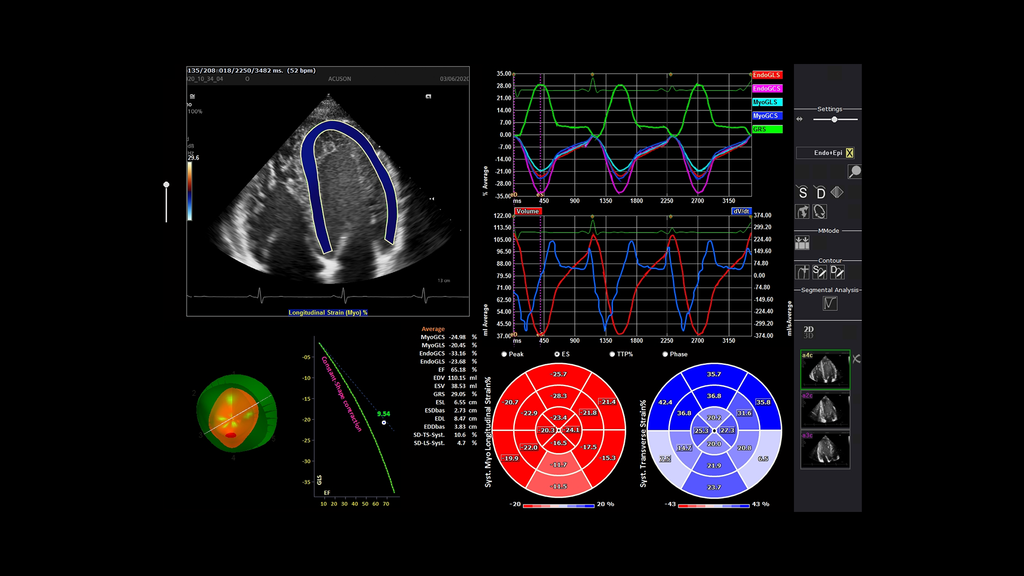Toggle the yellow checkbox next to Endo+Epi

(851, 153)
